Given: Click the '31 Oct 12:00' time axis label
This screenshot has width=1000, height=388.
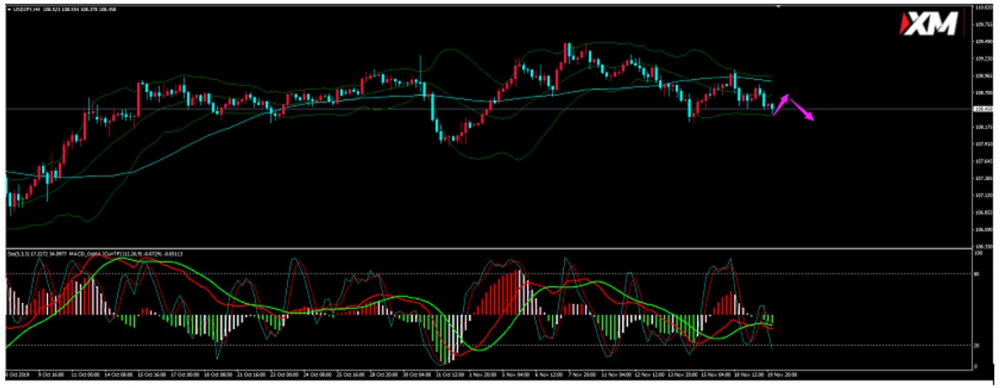Looking at the screenshot, I should click(450, 375).
